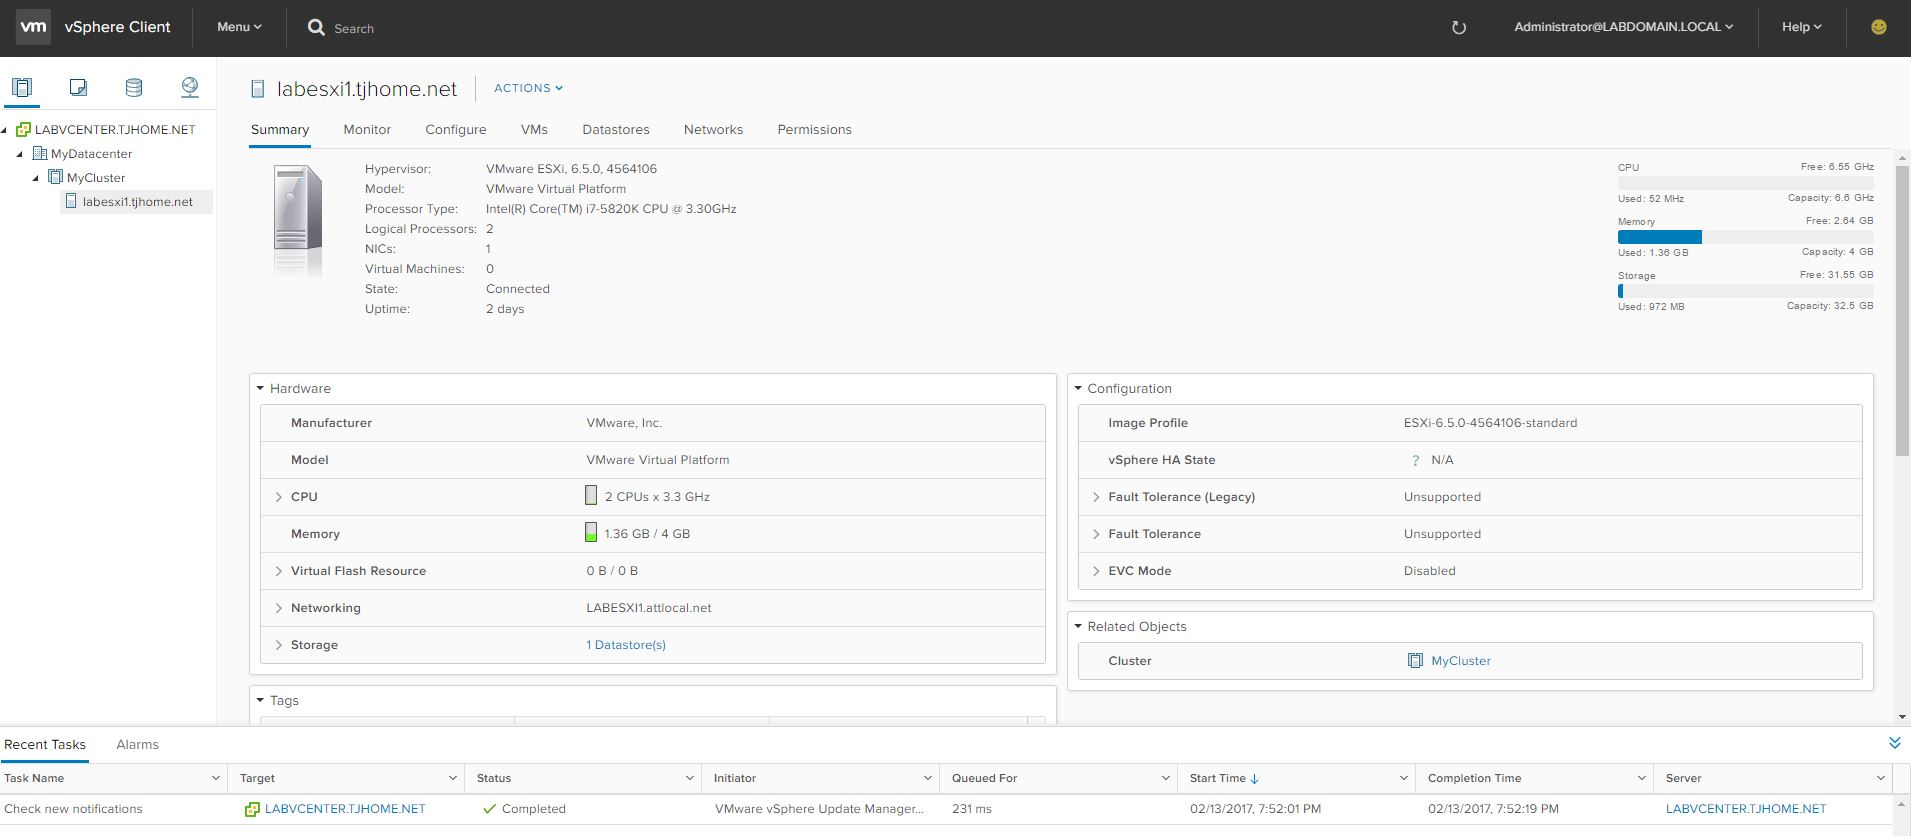Open VMs and Templates inventory view icon
The width and height of the screenshot is (1911, 836).
[78, 87]
